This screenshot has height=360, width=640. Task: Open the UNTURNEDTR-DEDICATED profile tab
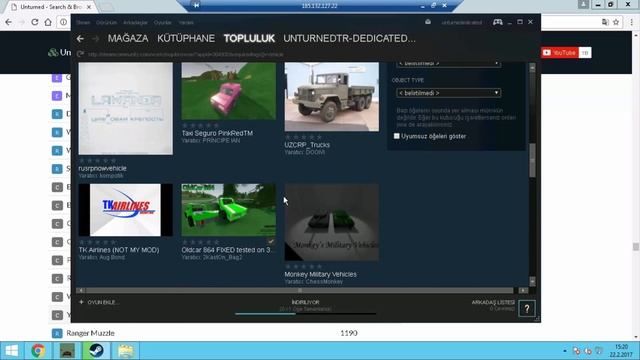pos(349,38)
